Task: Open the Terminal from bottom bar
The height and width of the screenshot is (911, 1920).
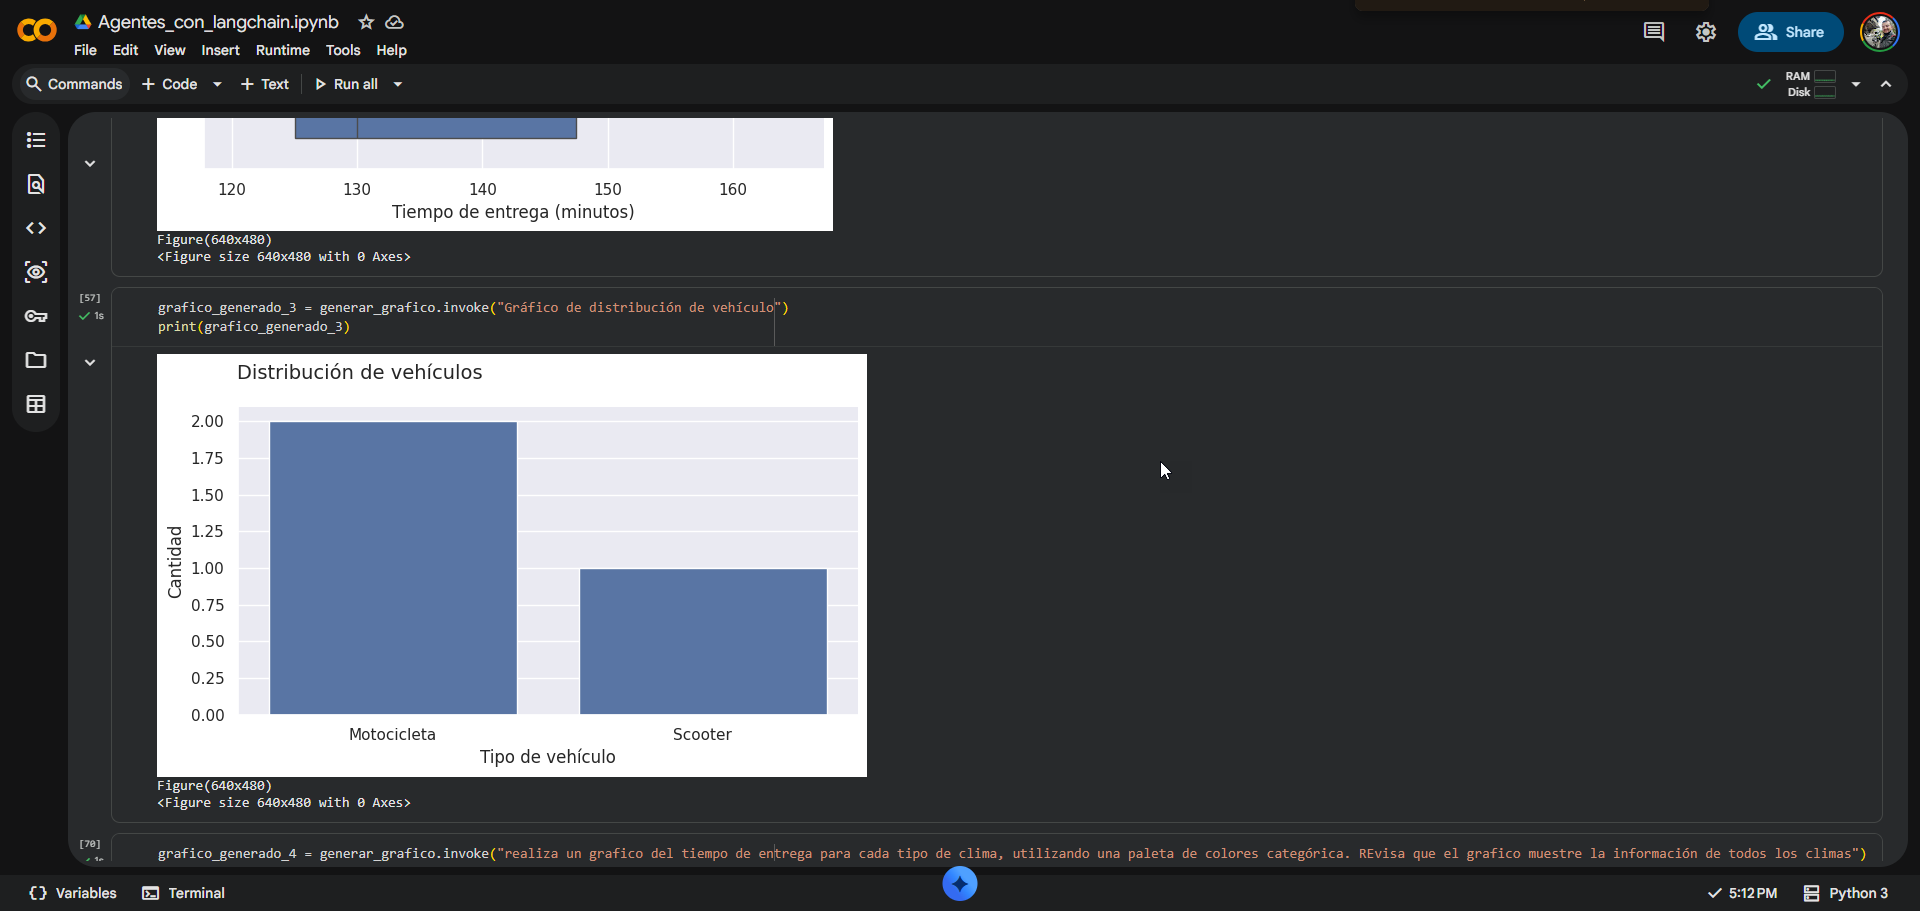Action: pos(184,893)
